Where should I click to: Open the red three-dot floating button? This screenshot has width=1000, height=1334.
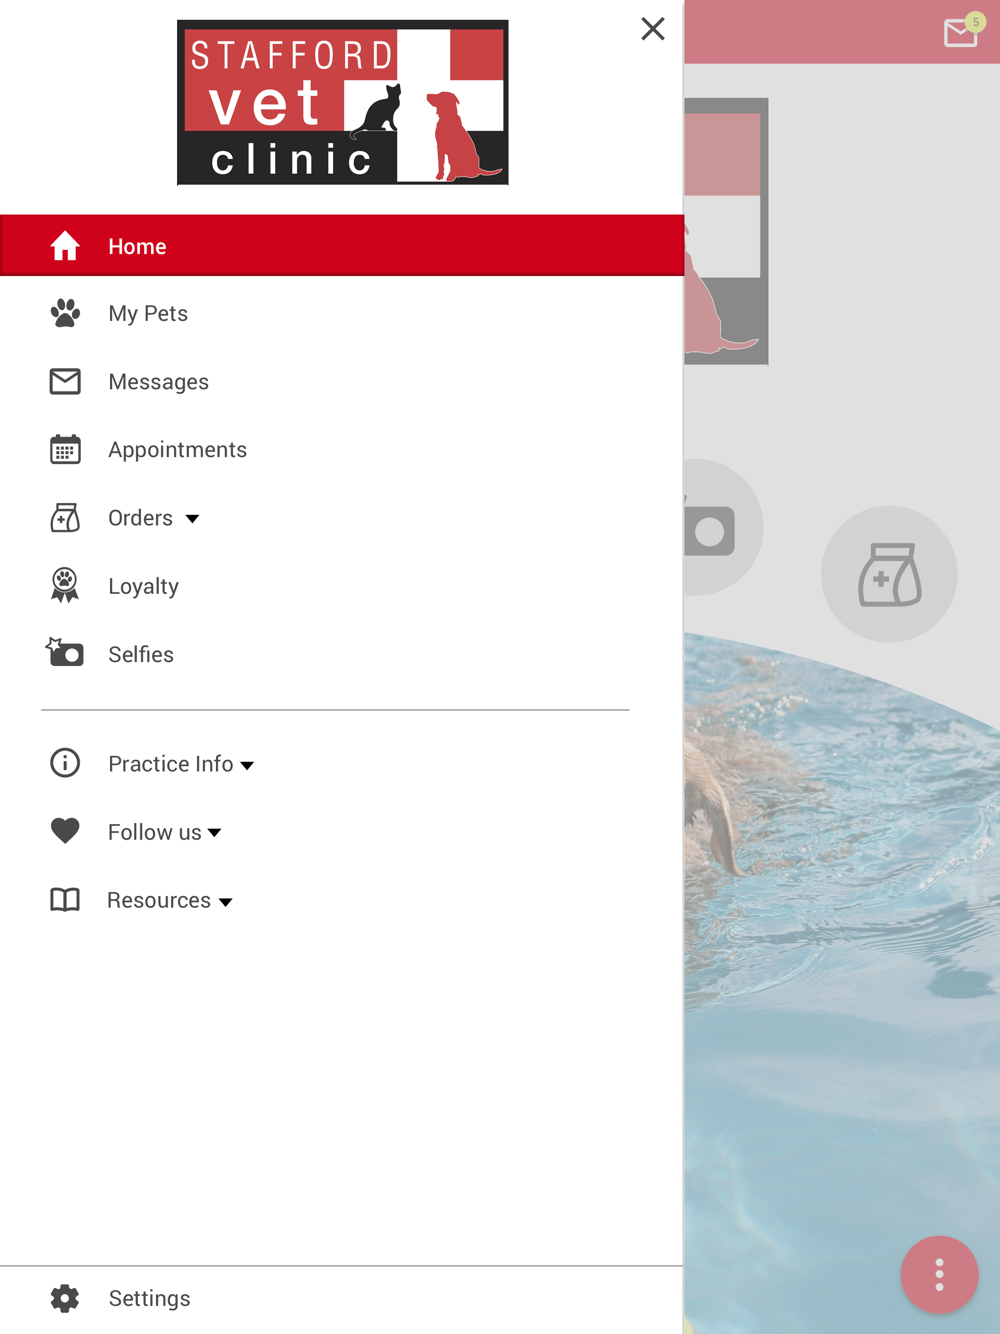tap(939, 1275)
